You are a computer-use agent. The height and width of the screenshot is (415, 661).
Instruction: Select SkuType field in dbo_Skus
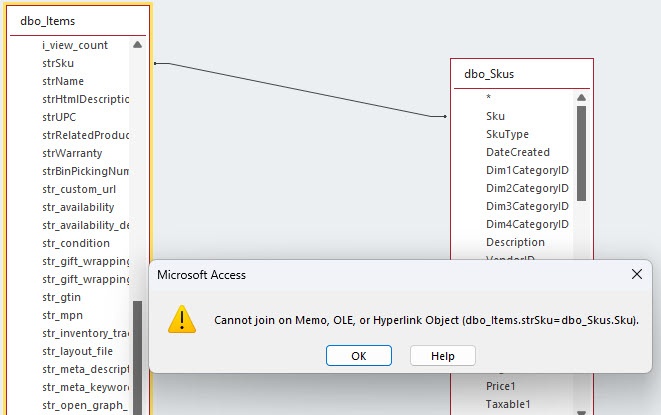507,134
